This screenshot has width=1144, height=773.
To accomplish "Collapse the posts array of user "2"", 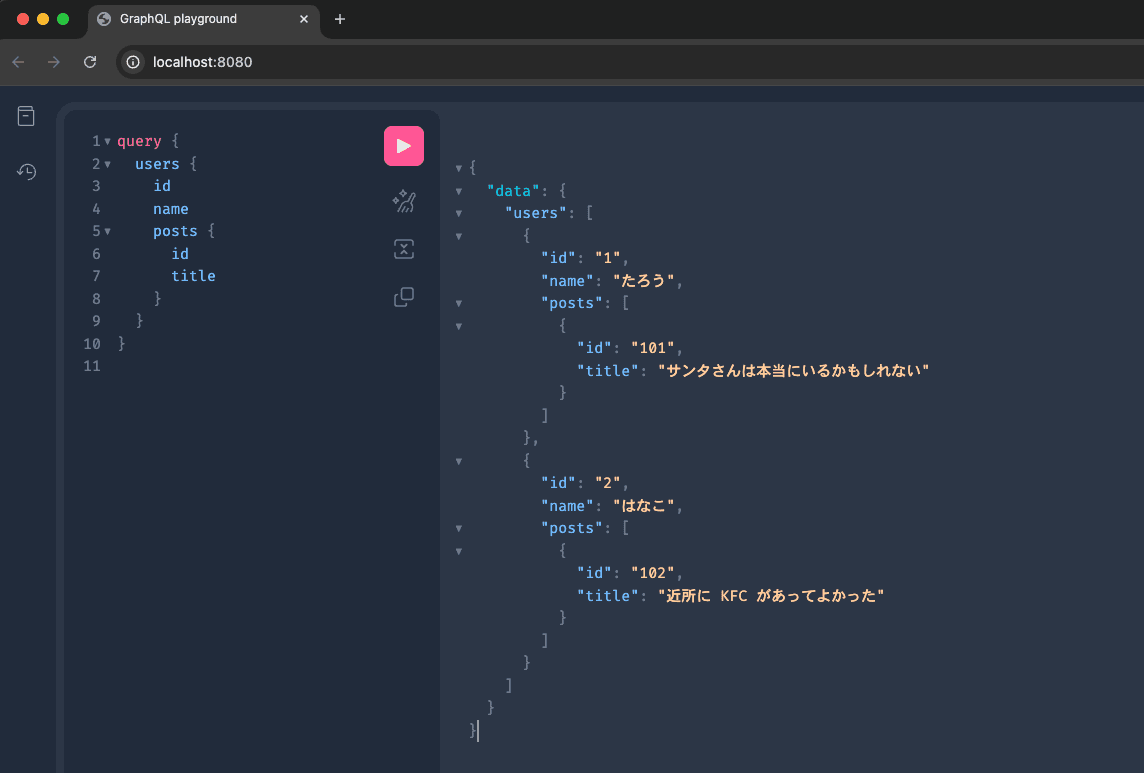I will tap(458, 528).
